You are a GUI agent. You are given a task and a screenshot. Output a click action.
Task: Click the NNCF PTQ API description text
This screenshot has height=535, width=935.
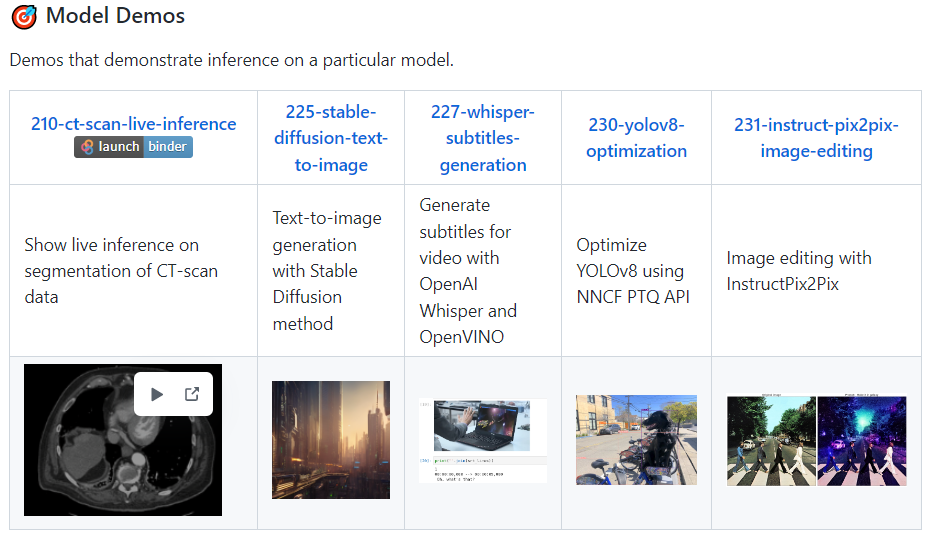point(632,271)
